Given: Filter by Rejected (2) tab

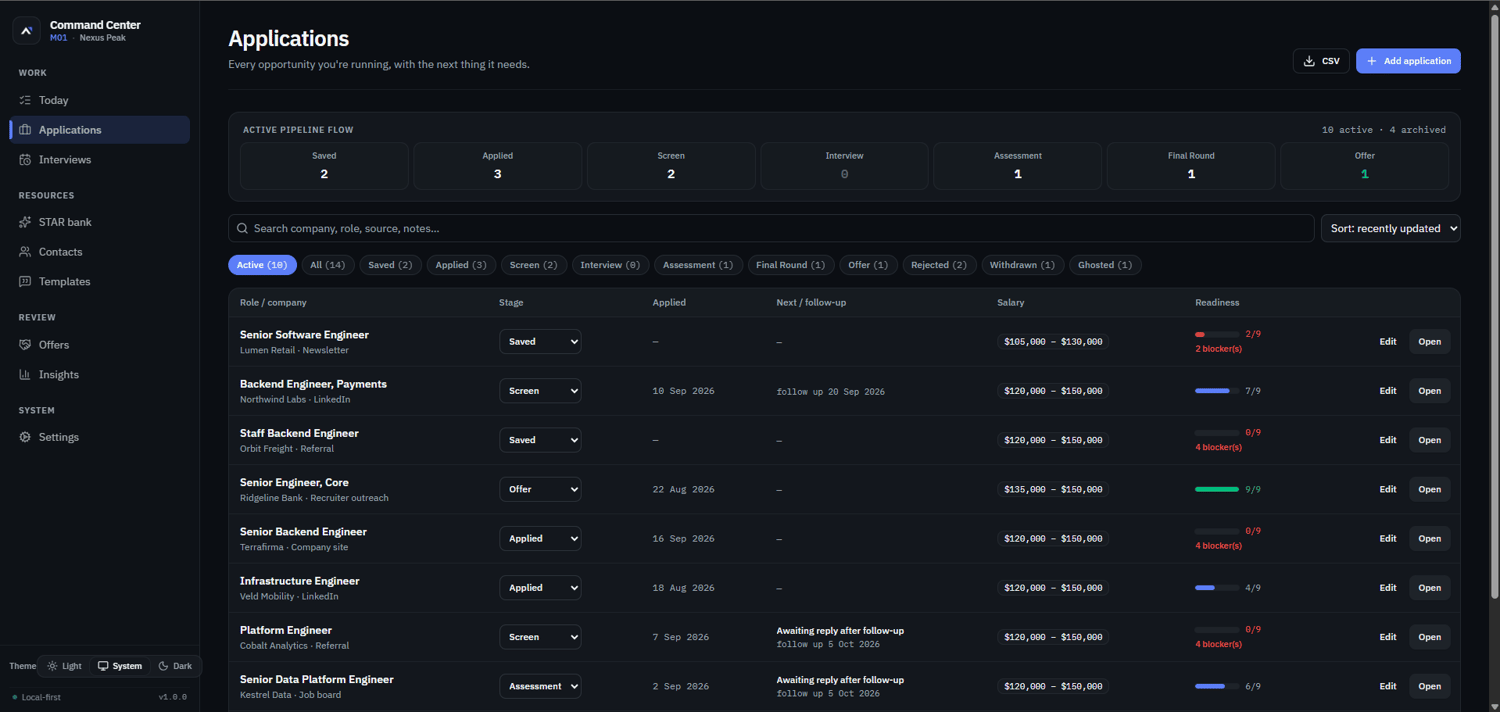Looking at the screenshot, I should [939, 265].
